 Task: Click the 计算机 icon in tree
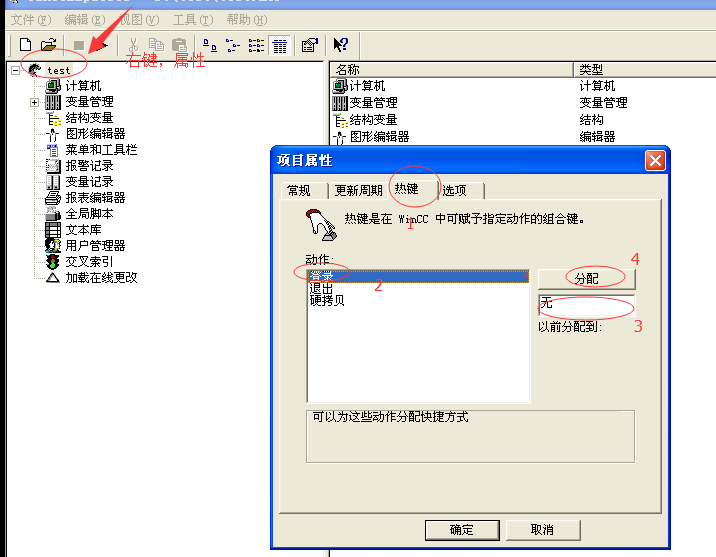click(53, 86)
